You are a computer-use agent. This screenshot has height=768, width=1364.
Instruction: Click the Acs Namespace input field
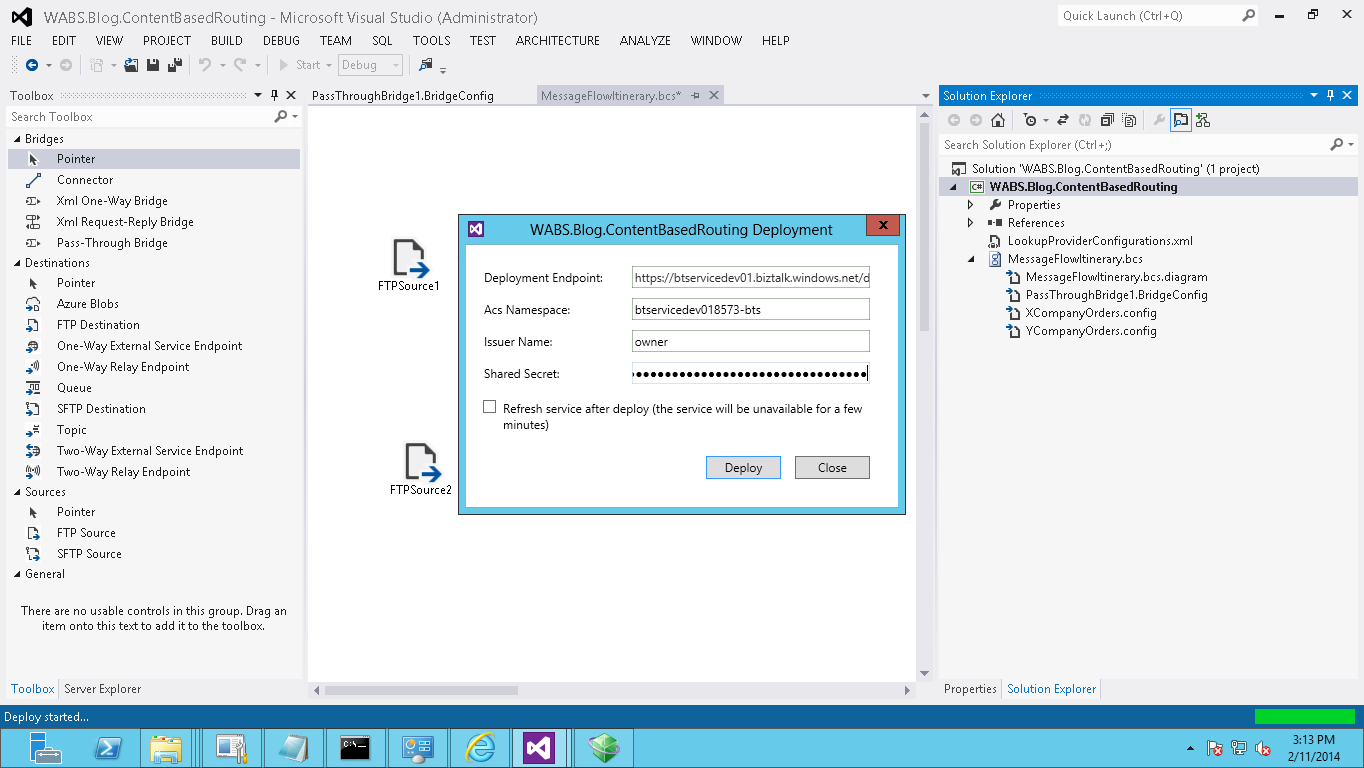751,309
